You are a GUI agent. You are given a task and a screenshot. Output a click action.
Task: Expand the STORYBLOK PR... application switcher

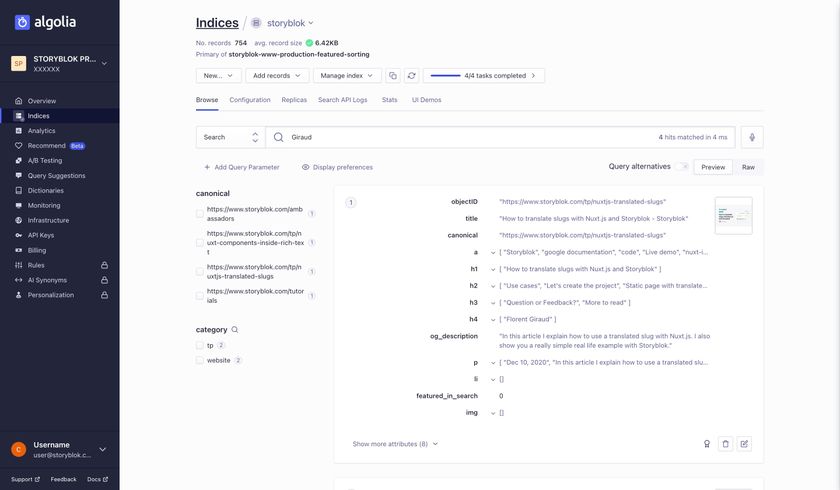(104, 64)
